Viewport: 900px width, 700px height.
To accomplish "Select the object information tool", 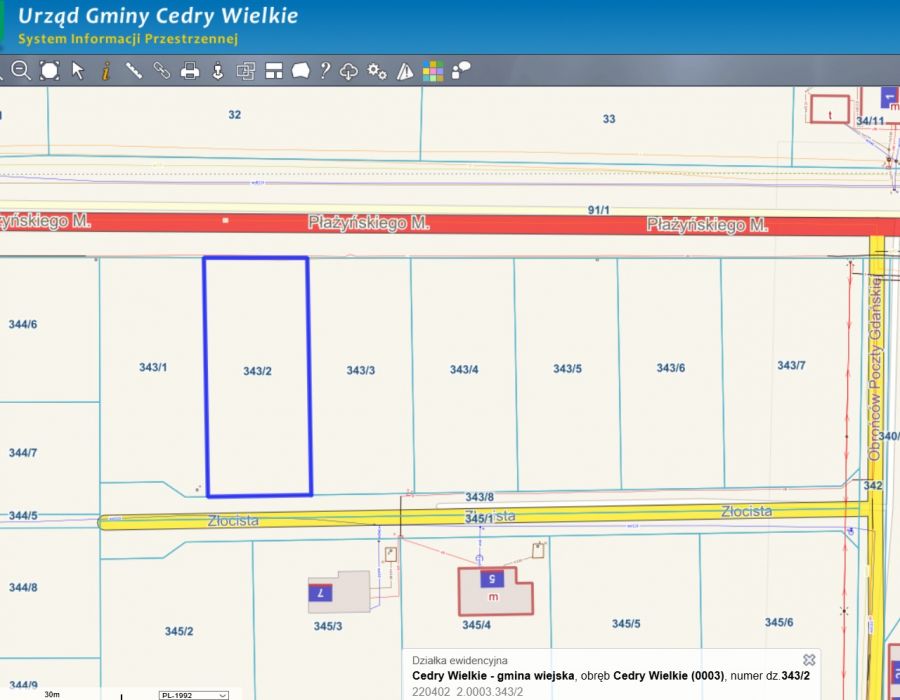I will pyautogui.click(x=105, y=71).
